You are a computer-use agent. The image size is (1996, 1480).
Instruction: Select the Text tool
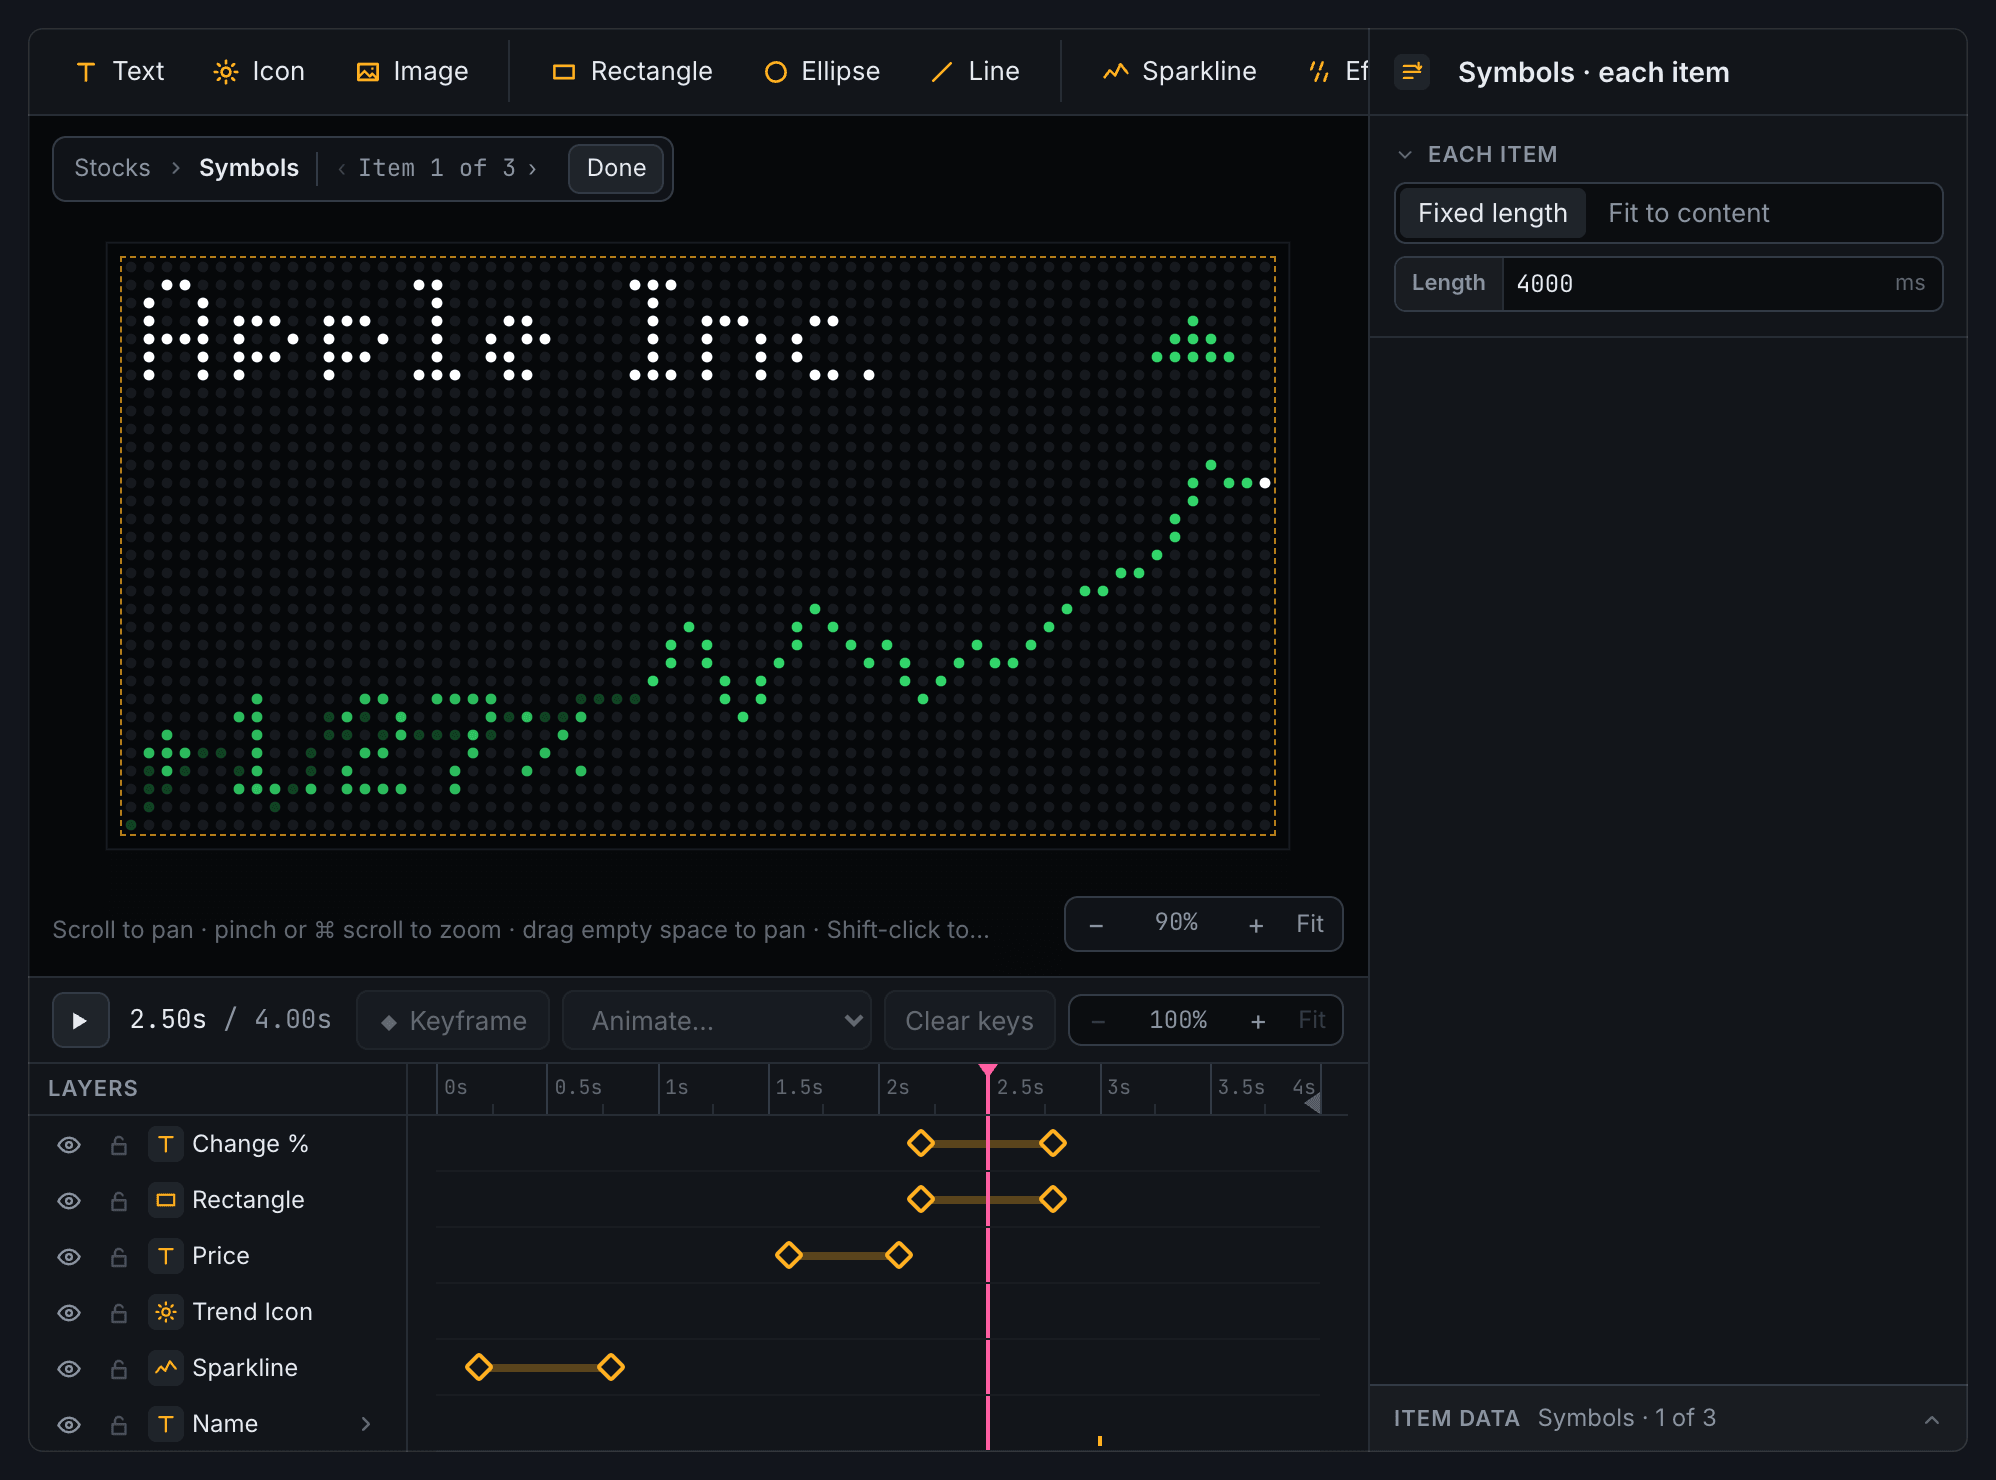(x=120, y=72)
